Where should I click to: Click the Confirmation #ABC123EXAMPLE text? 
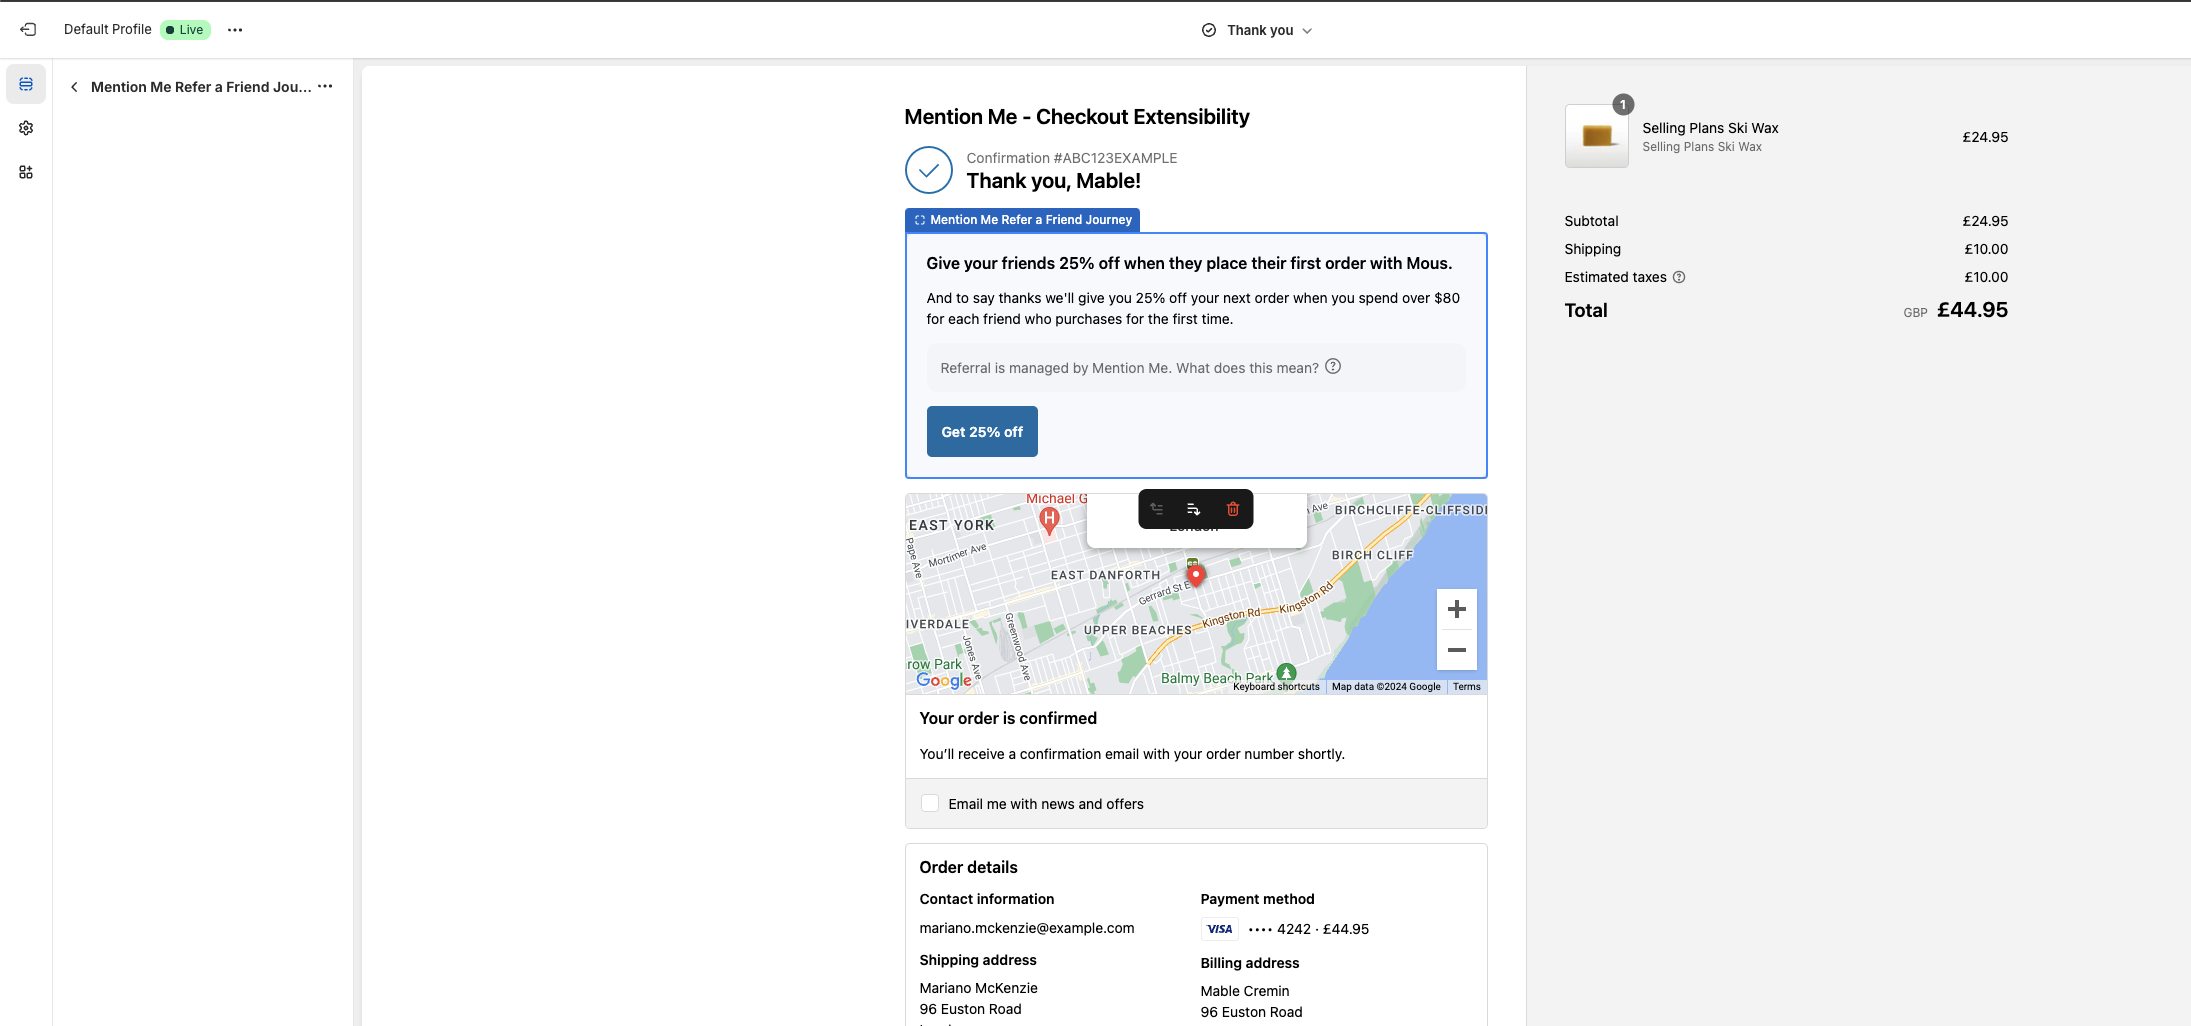[x=1072, y=158]
